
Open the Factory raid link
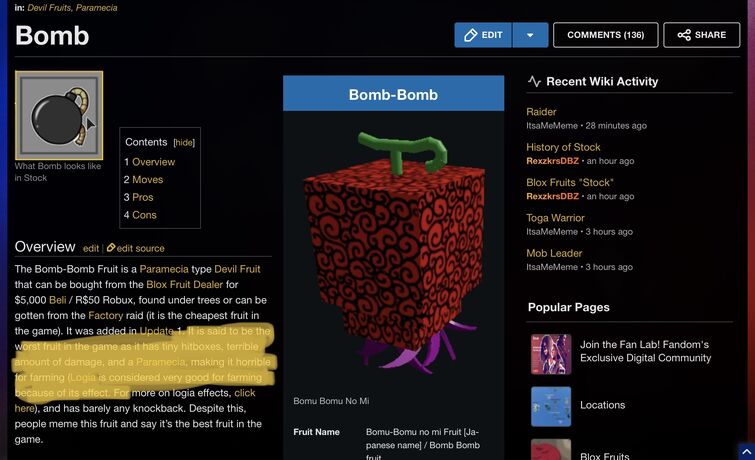(105, 315)
